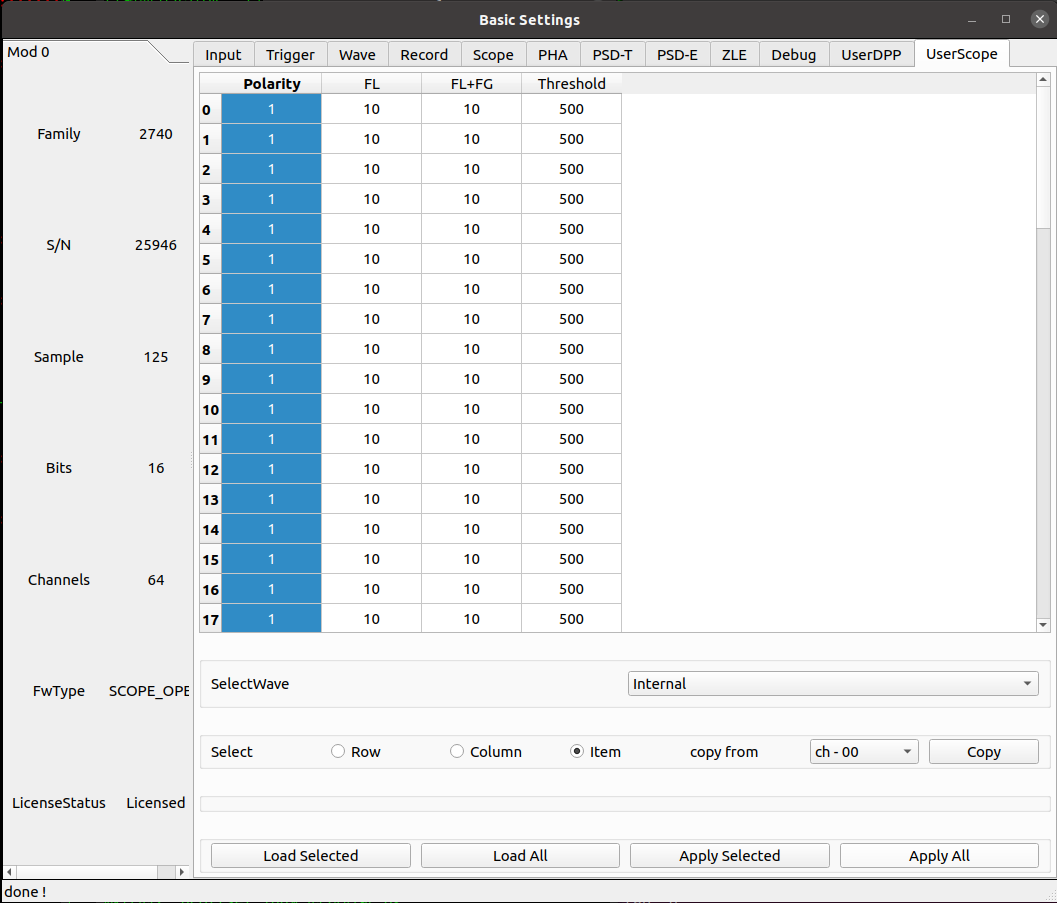Select the Column radio button

tap(457, 752)
